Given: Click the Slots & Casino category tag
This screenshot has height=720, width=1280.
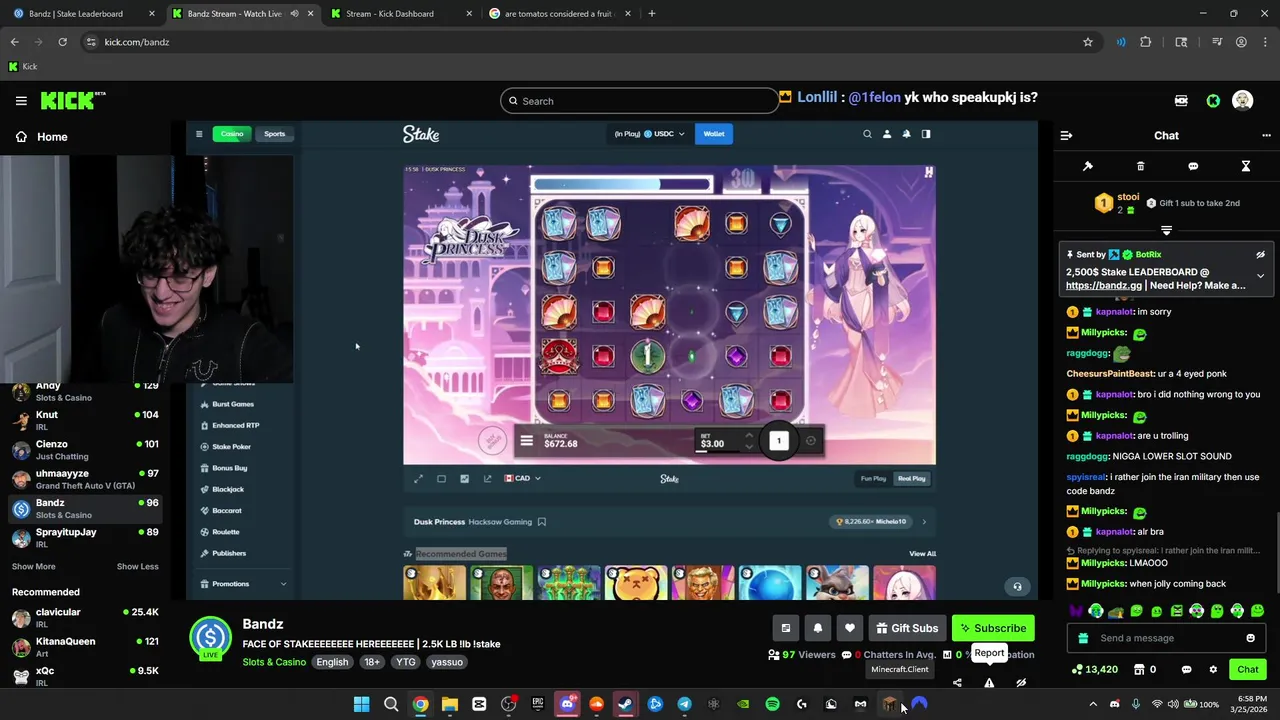Looking at the screenshot, I should 274,662.
